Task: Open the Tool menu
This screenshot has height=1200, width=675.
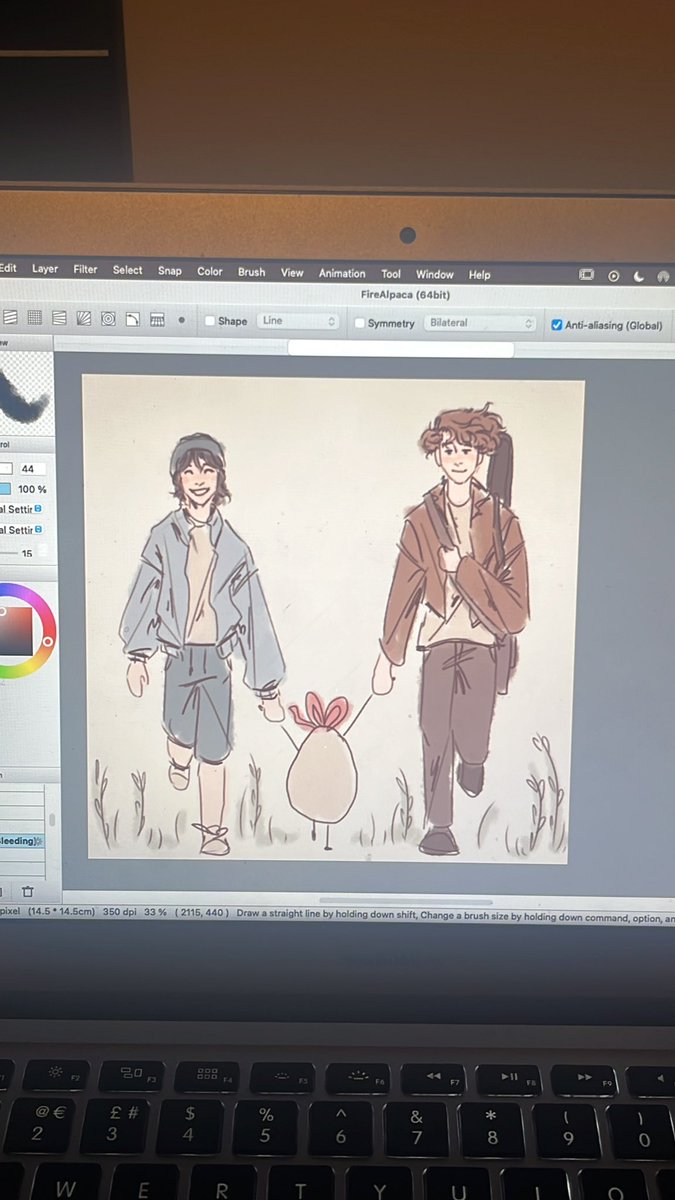Action: click(391, 274)
